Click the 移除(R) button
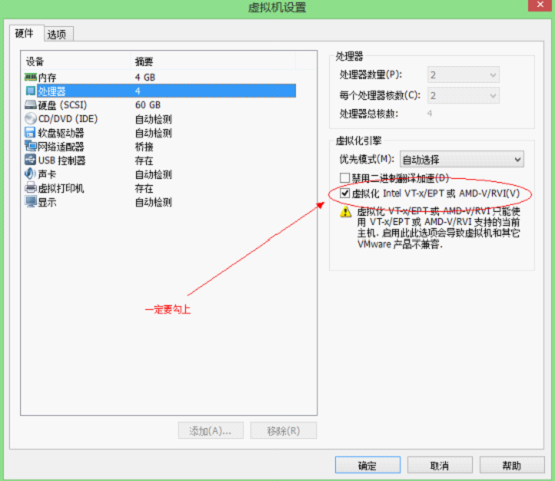 tap(283, 431)
